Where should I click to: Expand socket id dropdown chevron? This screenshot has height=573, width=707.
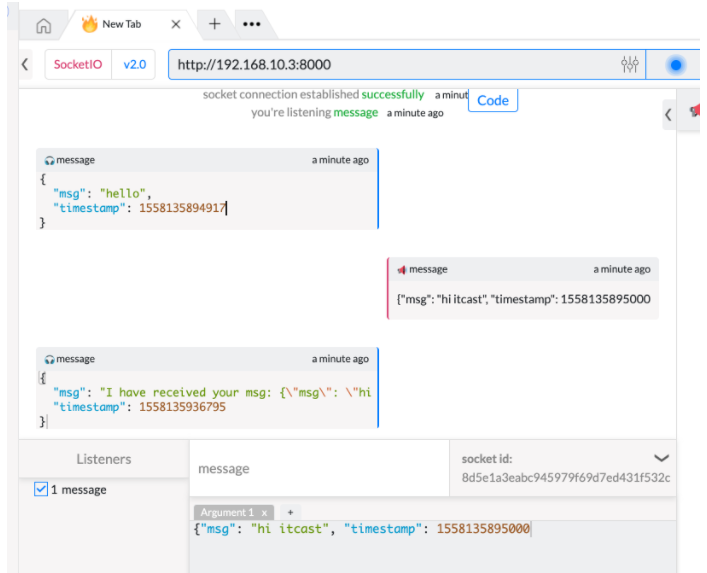tap(661, 458)
